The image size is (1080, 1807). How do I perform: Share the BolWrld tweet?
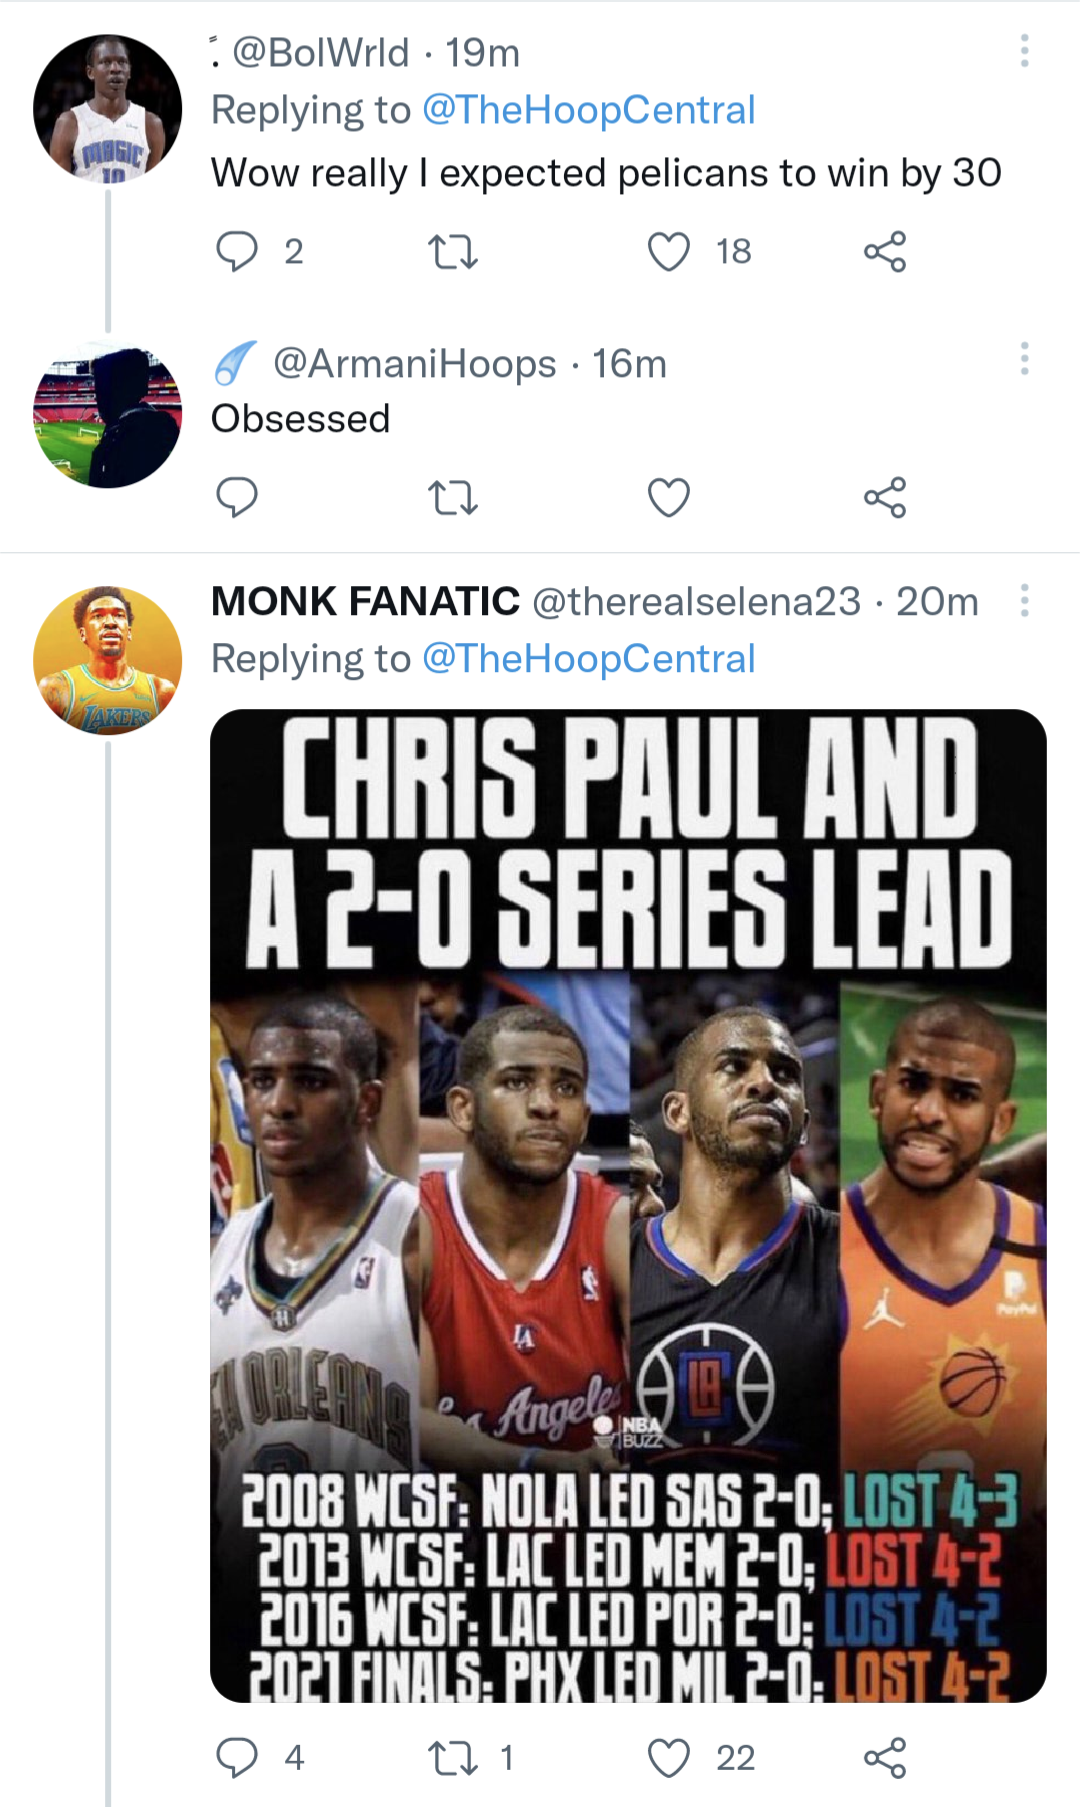885,252
